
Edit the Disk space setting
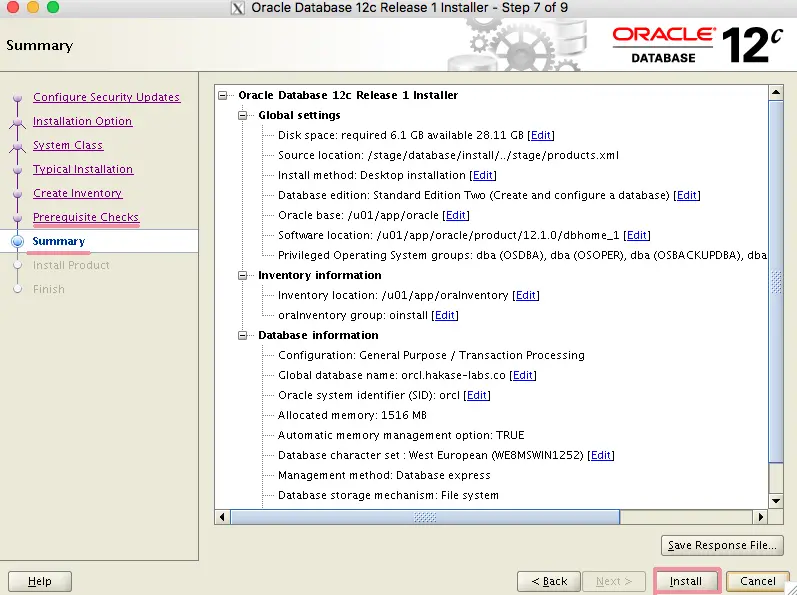[x=541, y=135]
